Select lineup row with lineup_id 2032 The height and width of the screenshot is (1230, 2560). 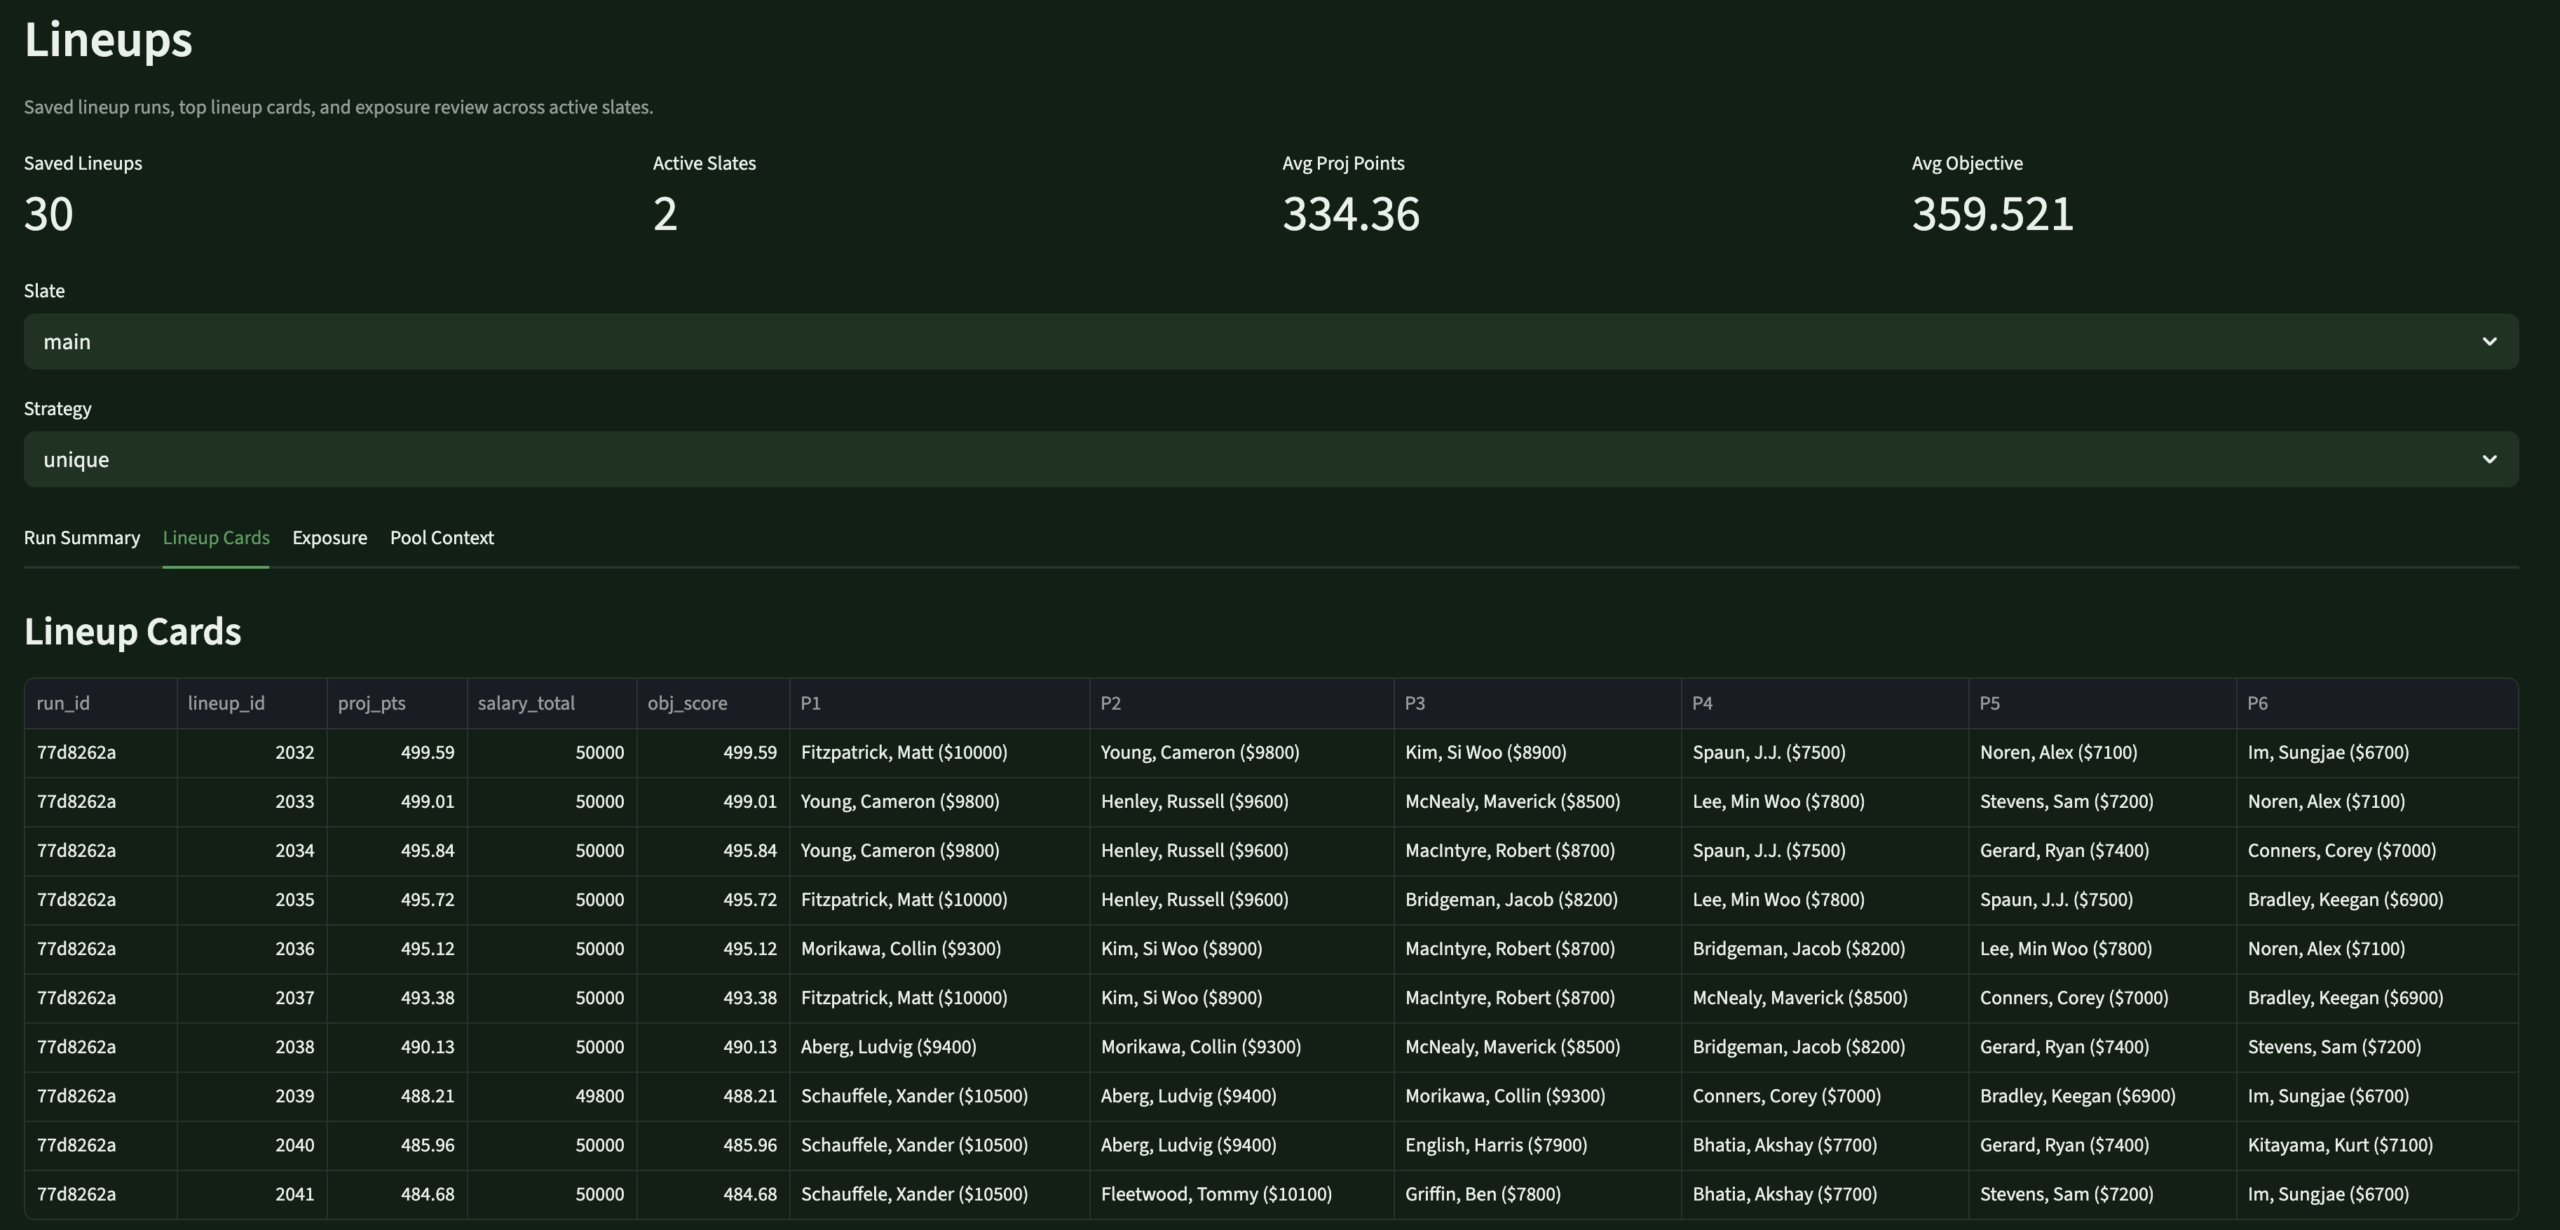coord(295,752)
